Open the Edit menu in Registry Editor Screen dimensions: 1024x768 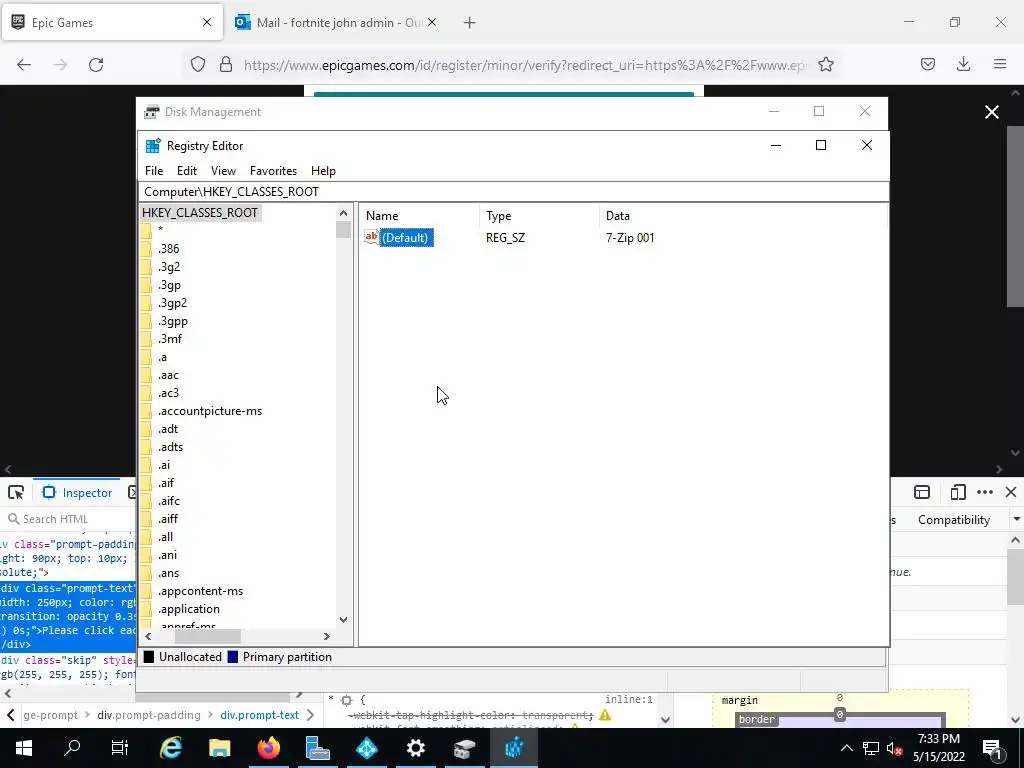(x=187, y=170)
